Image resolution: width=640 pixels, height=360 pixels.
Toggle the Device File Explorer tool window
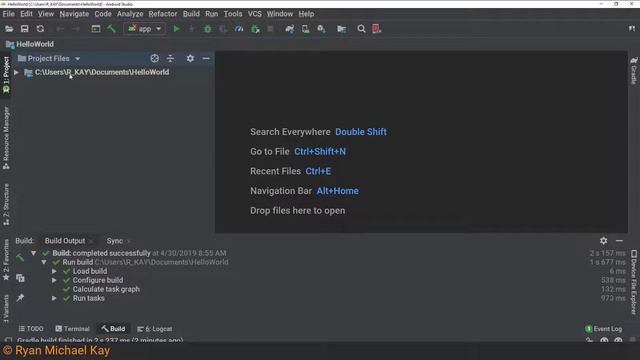634,282
